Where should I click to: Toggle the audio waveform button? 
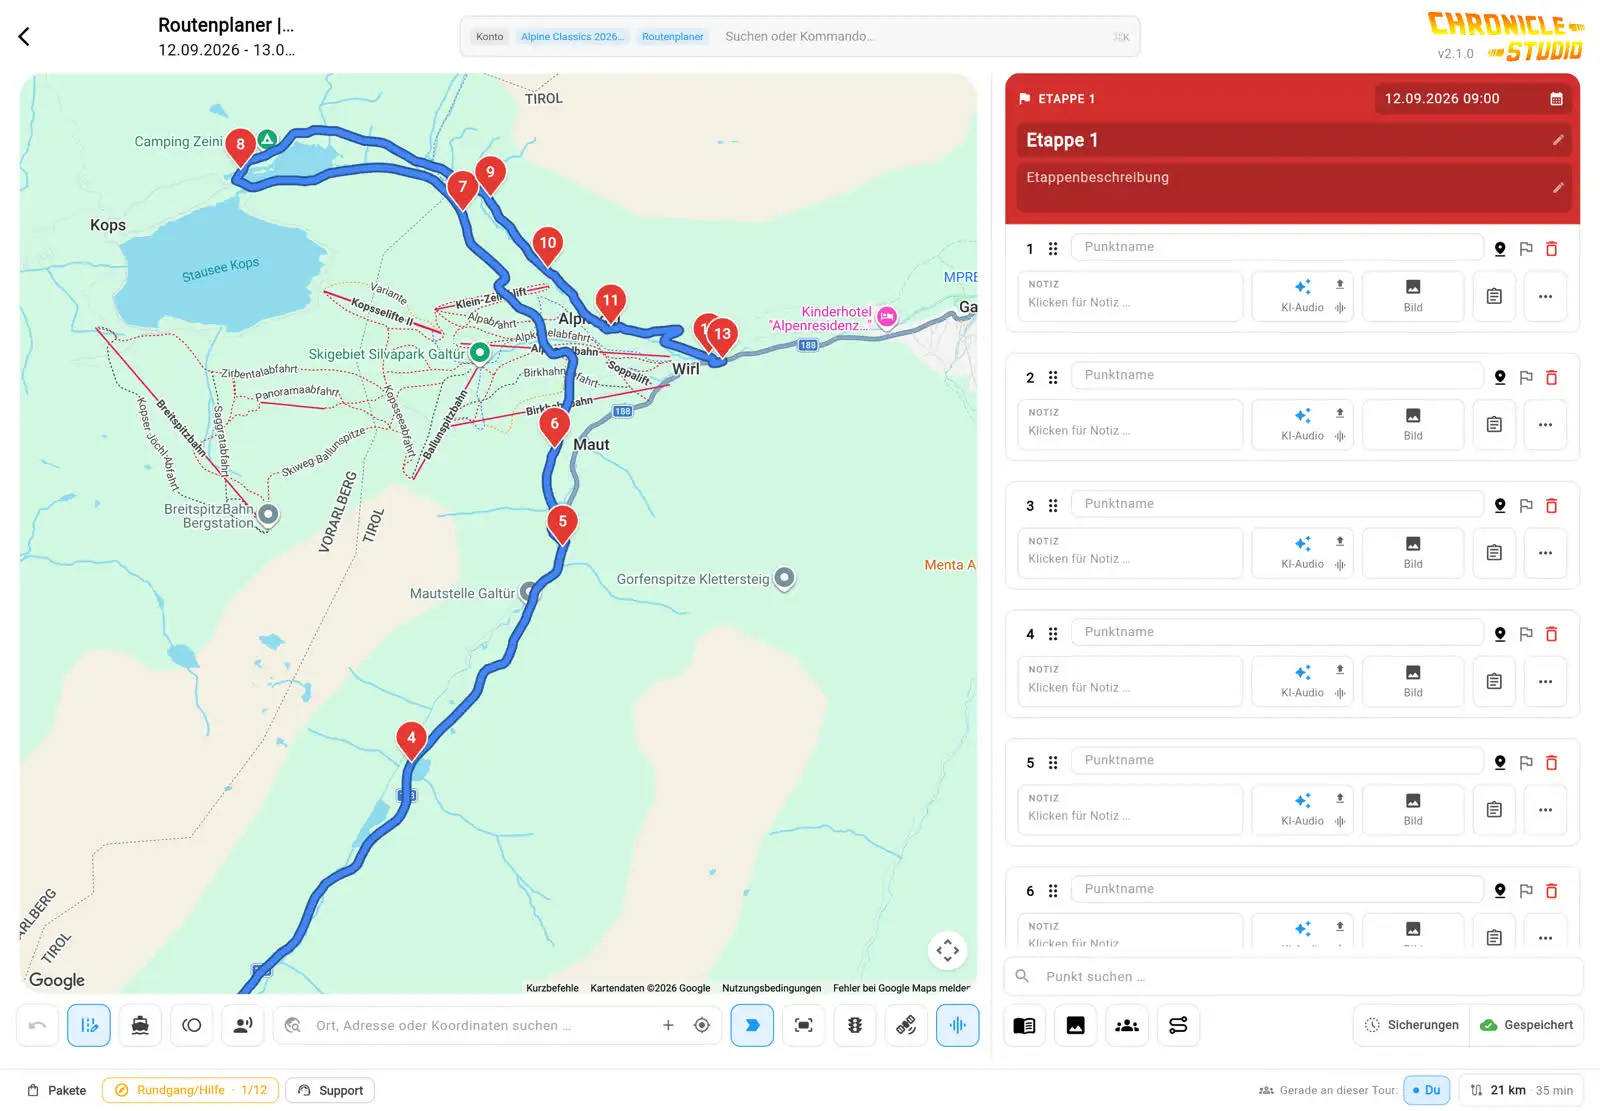957,1026
